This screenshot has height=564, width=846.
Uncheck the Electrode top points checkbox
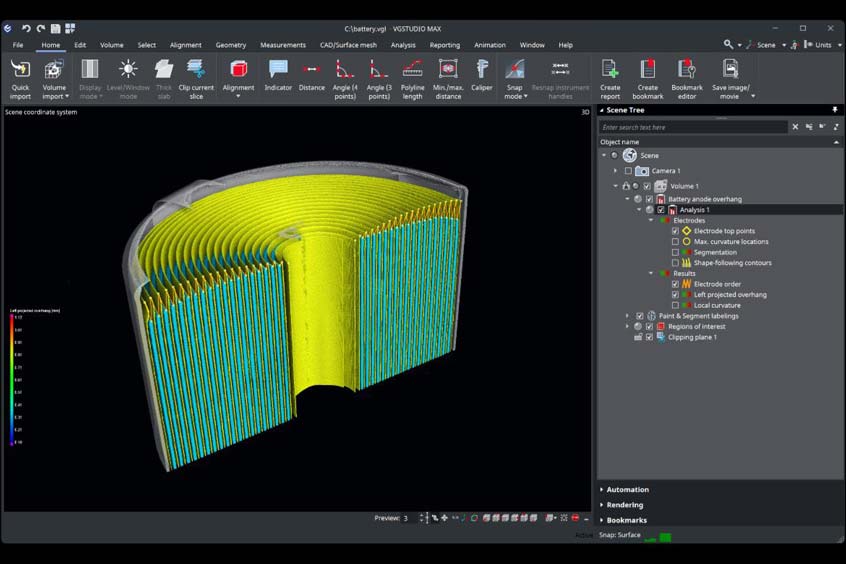[x=676, y=231]
